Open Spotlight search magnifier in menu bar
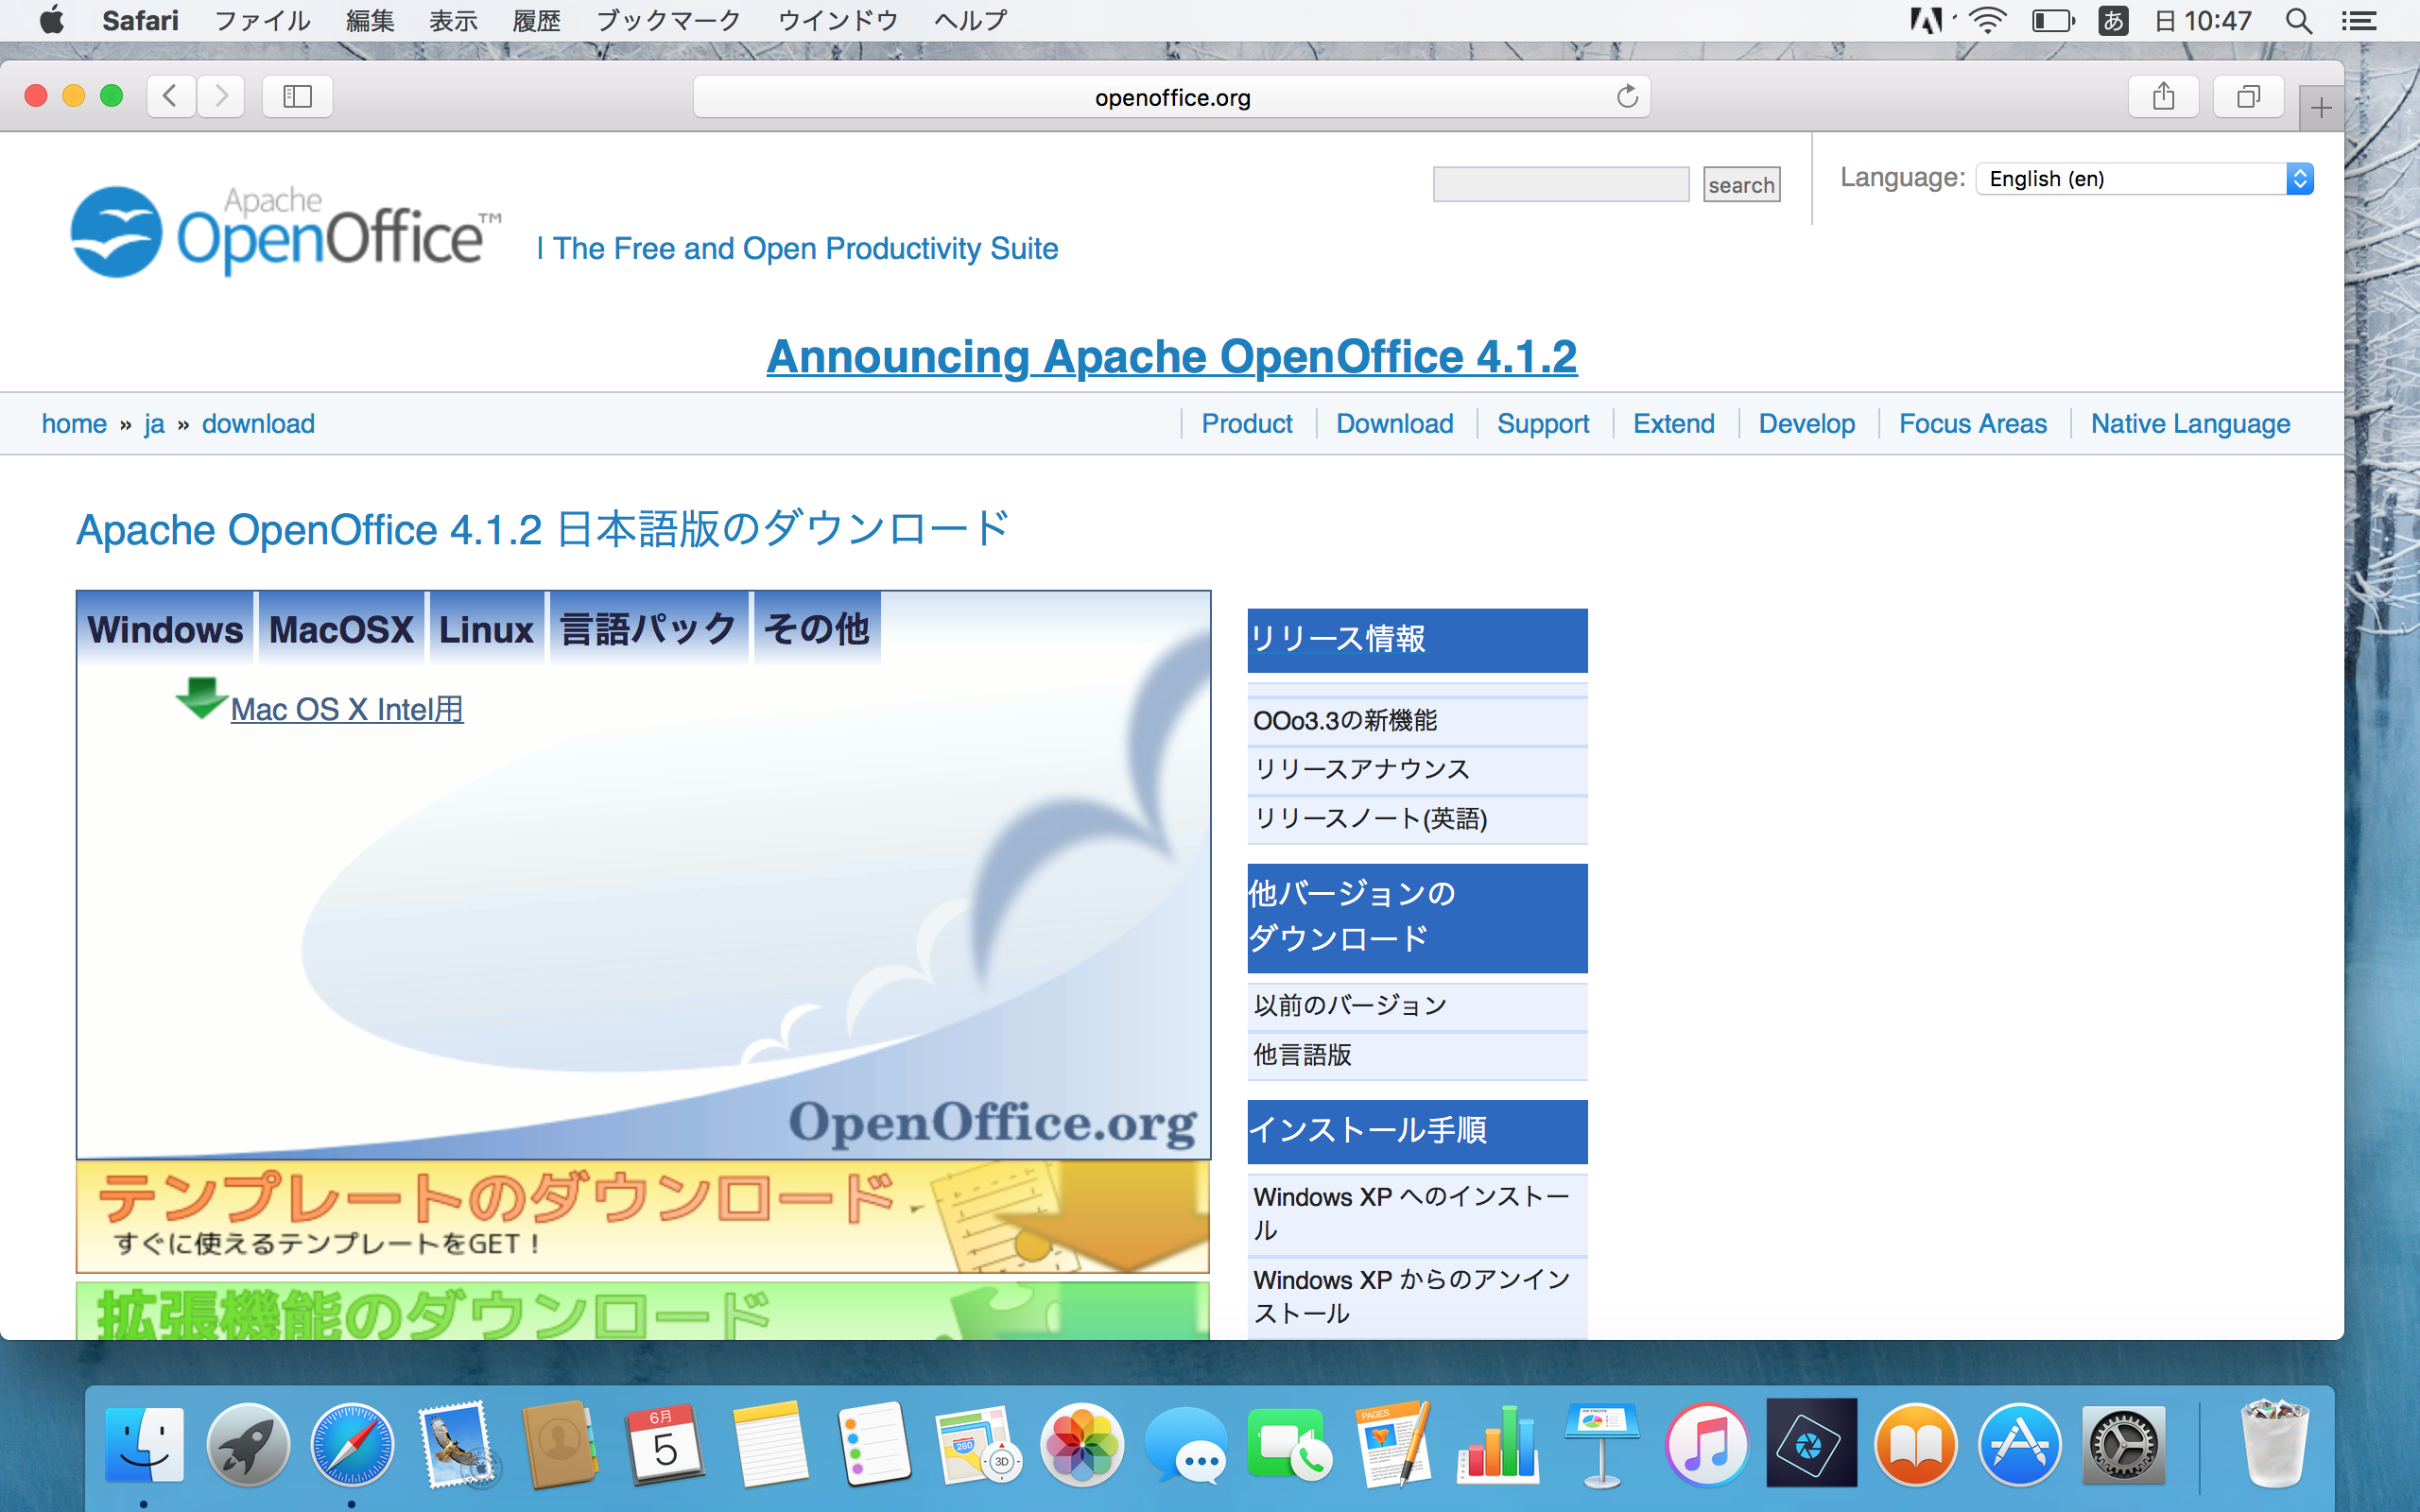The width and height of the screenshot is (2420, 1512). (x=2298, y=21)
